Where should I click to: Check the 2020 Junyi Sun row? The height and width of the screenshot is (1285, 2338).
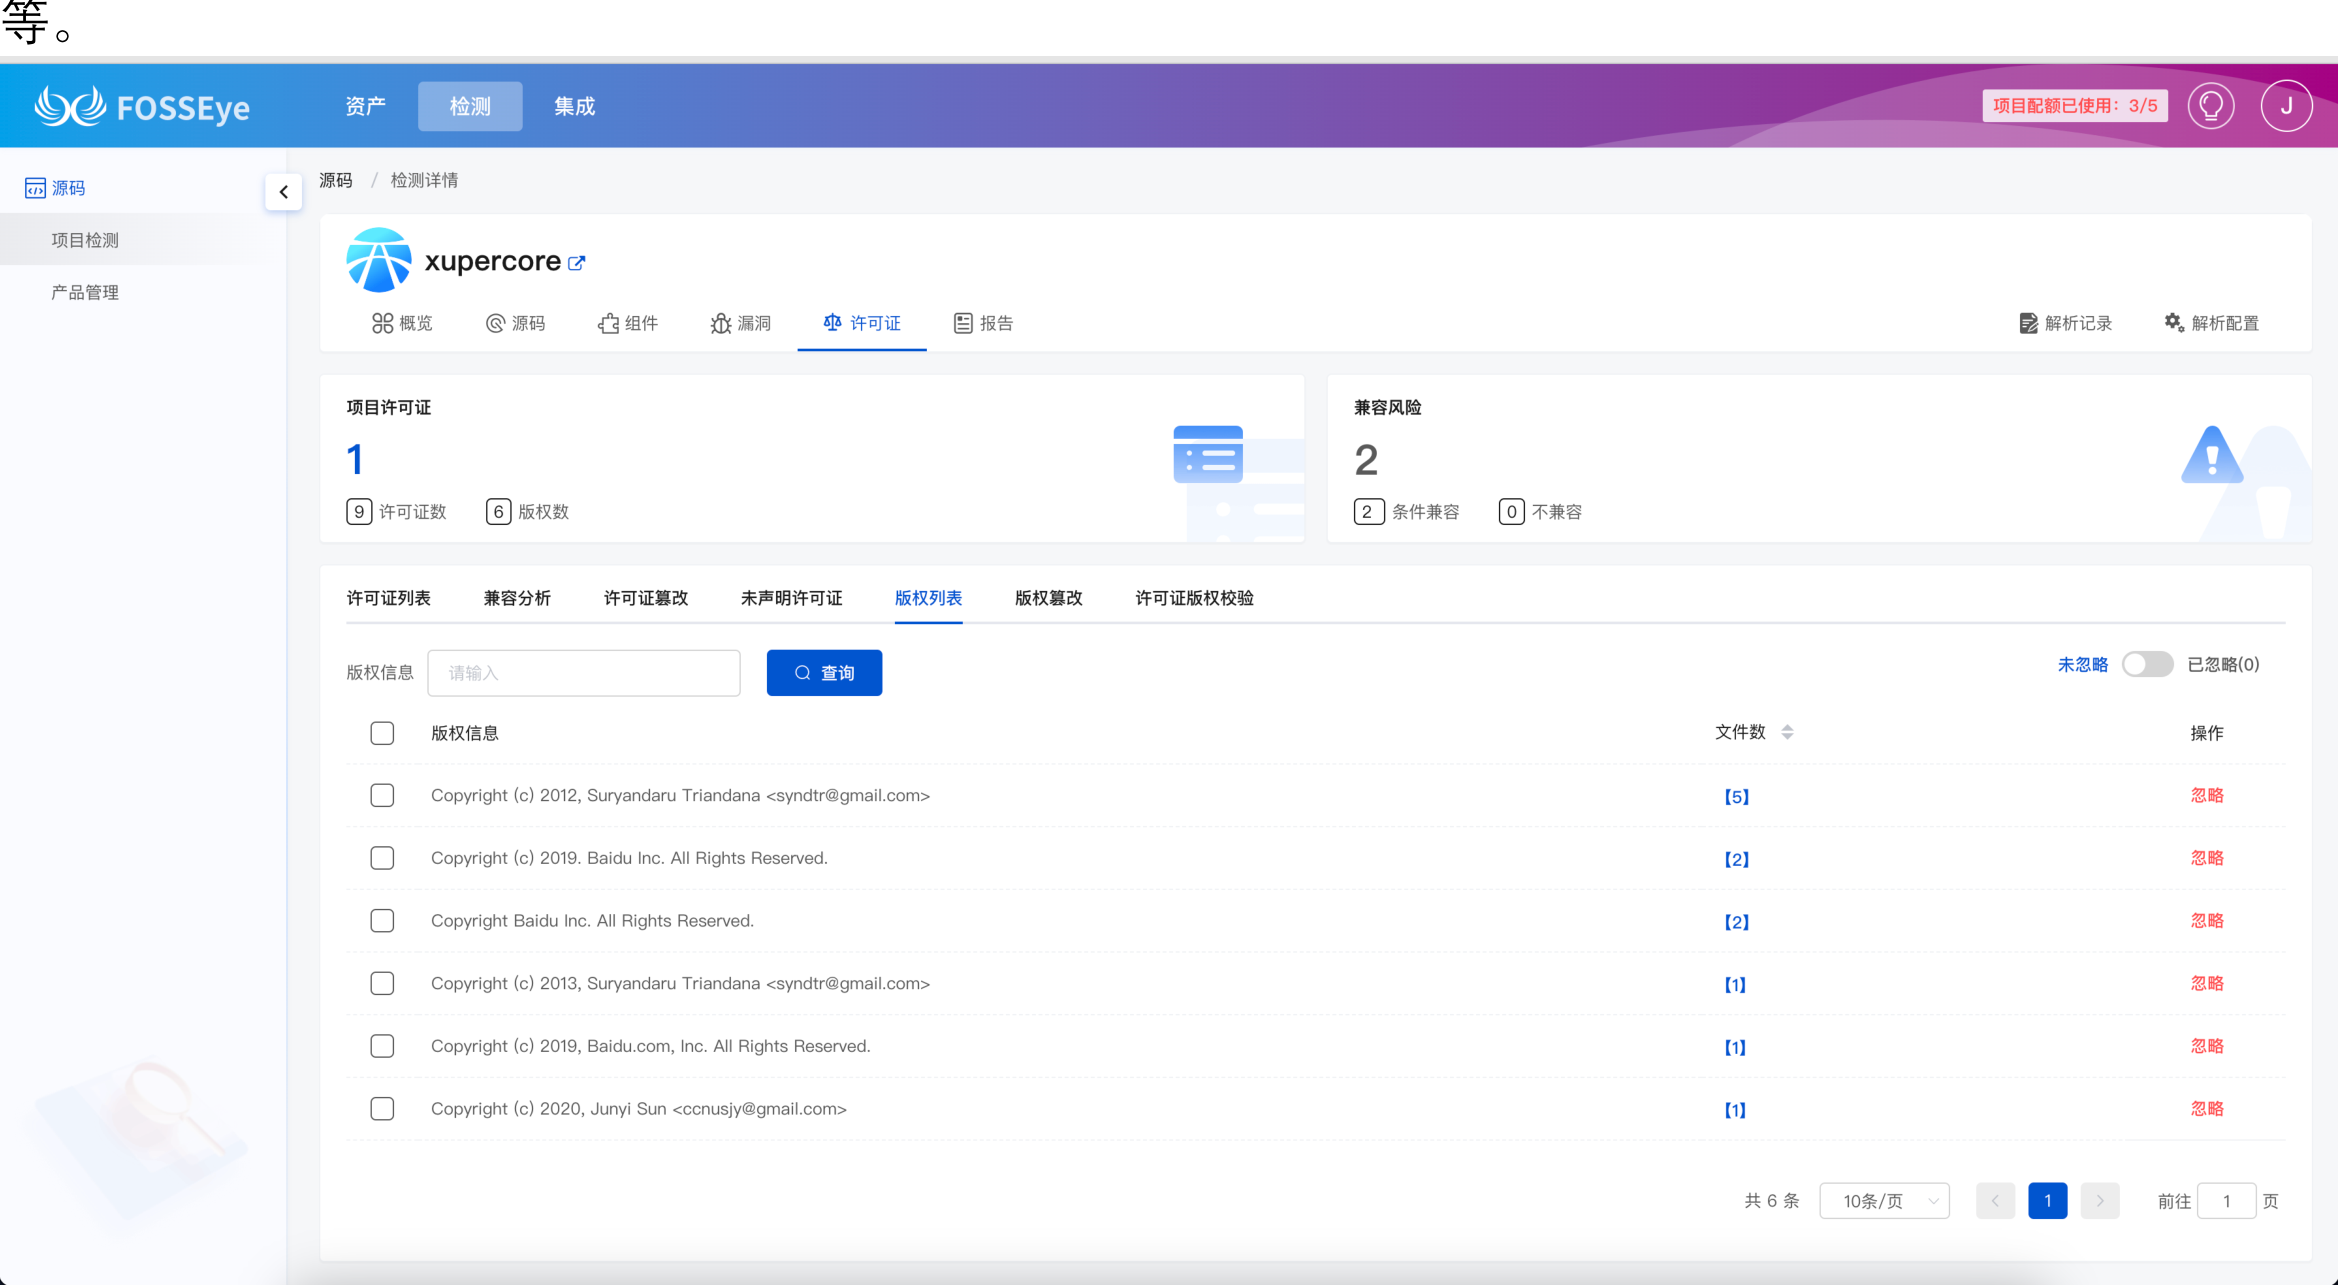pos(382,1109)
